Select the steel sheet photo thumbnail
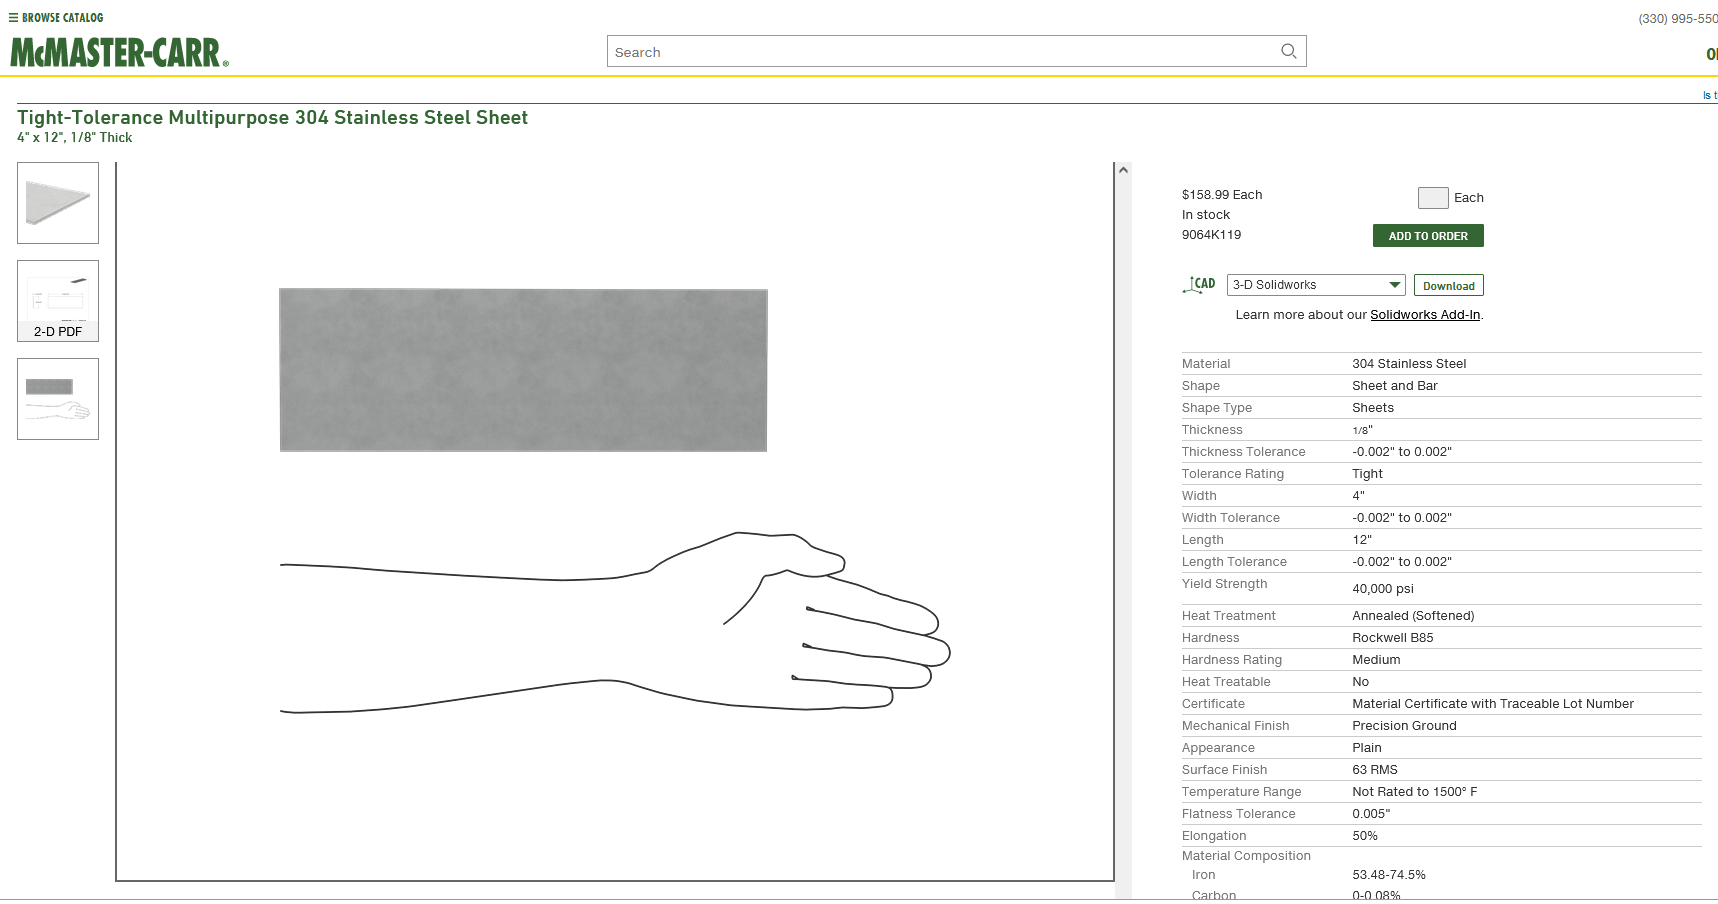 pyautogui.click(x=58, y=203)
